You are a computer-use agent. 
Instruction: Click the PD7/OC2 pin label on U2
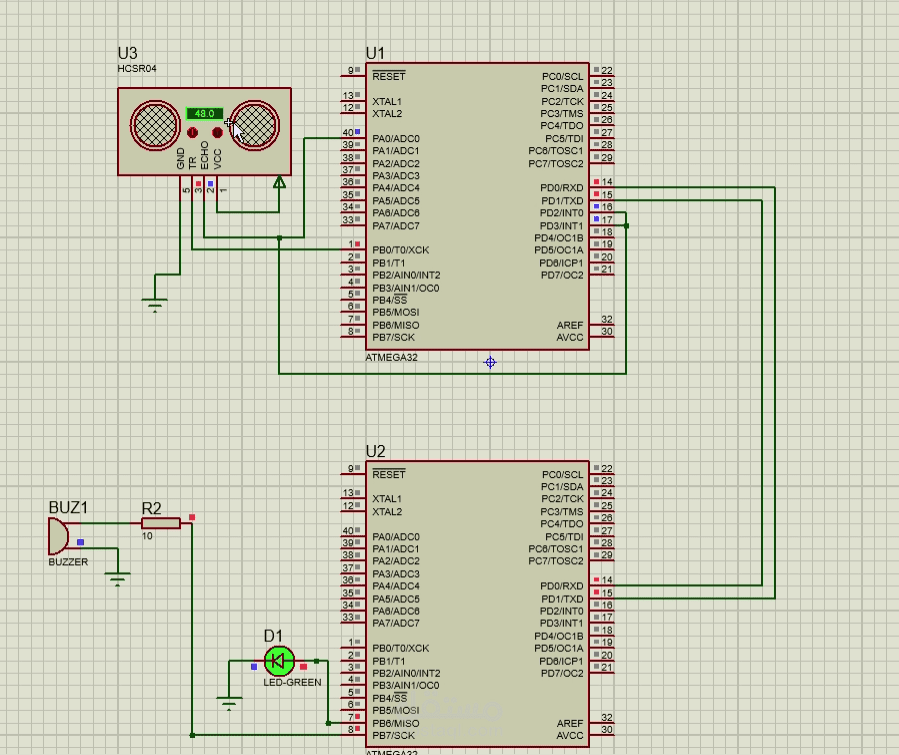(562, 673)
